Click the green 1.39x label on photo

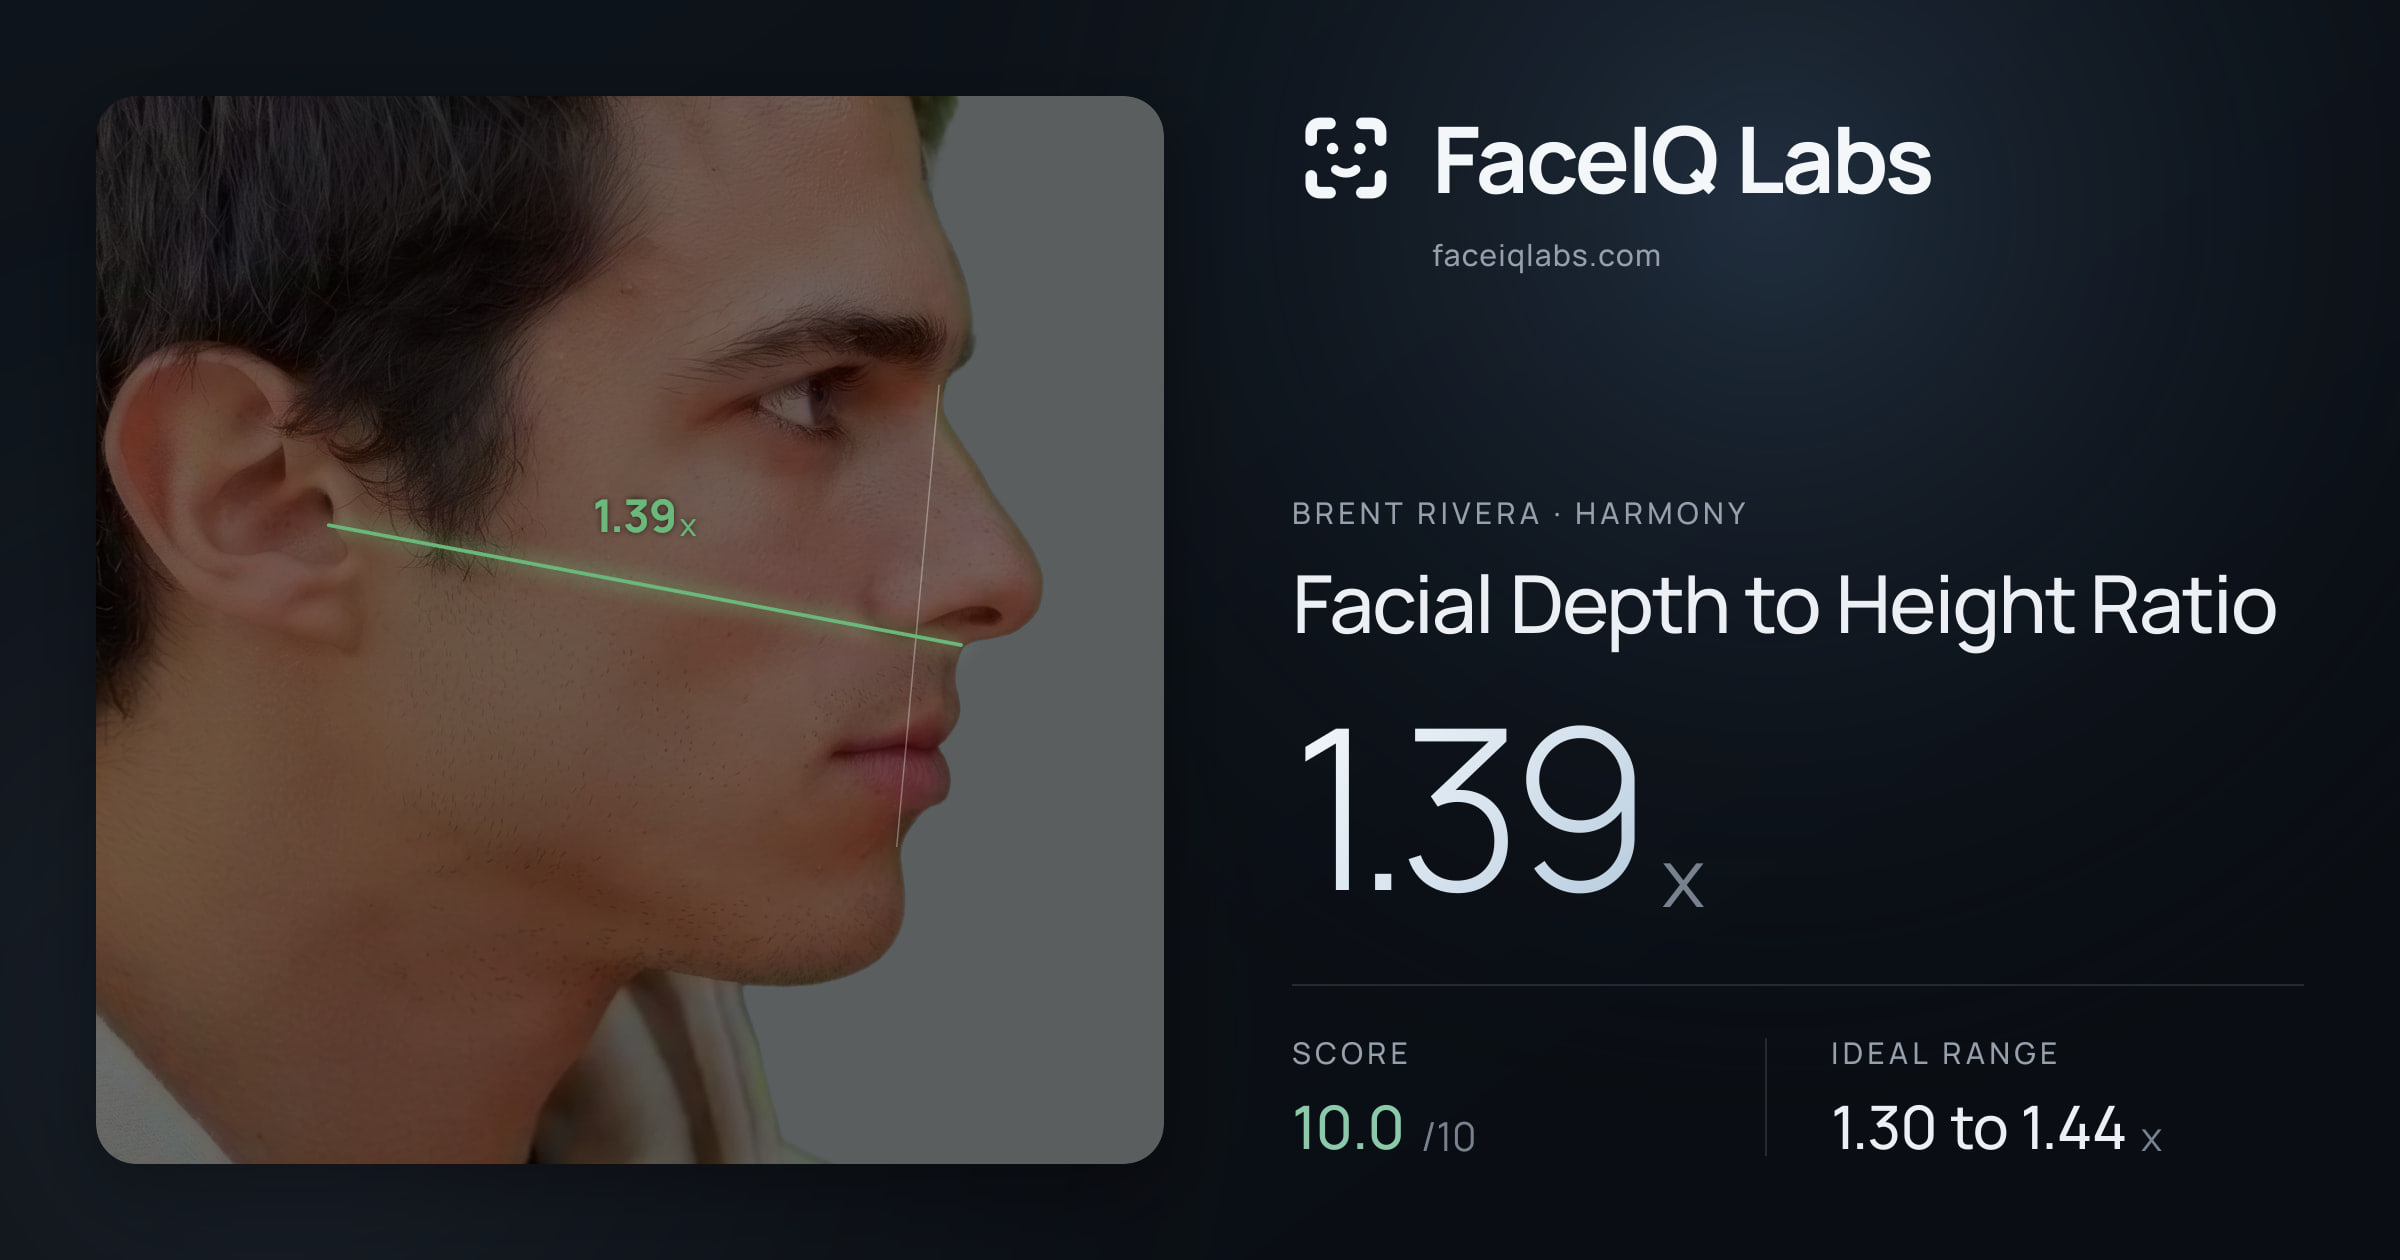645,518
